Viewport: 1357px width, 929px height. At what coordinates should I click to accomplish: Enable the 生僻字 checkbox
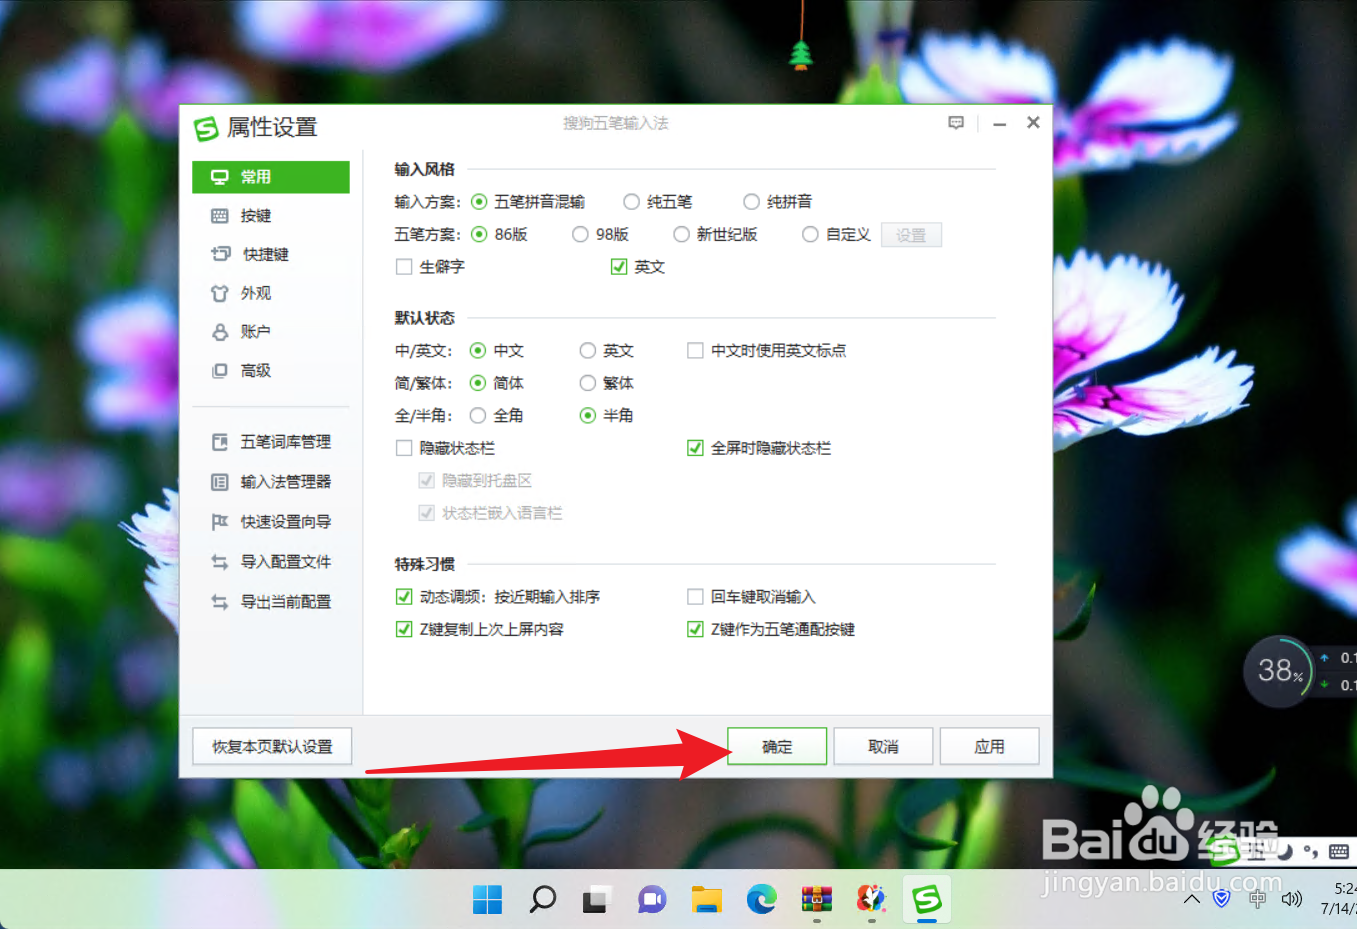click(x=404, y=267)
